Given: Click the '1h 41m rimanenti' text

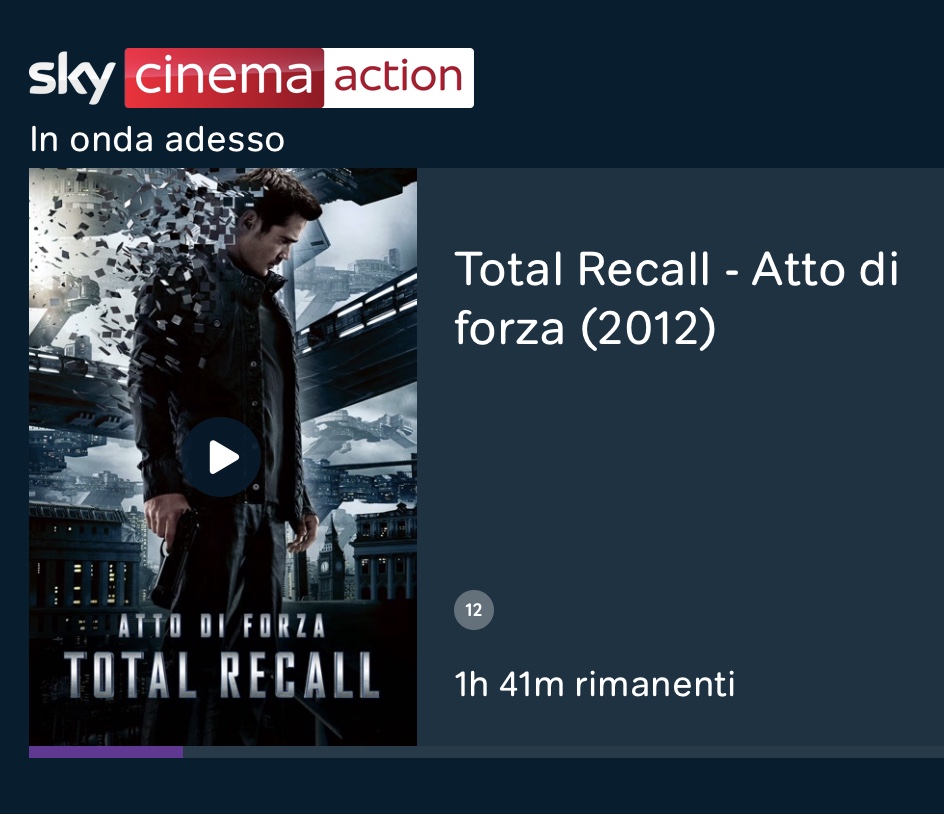Looking at the screenshot, I should [x=594, y=685].
